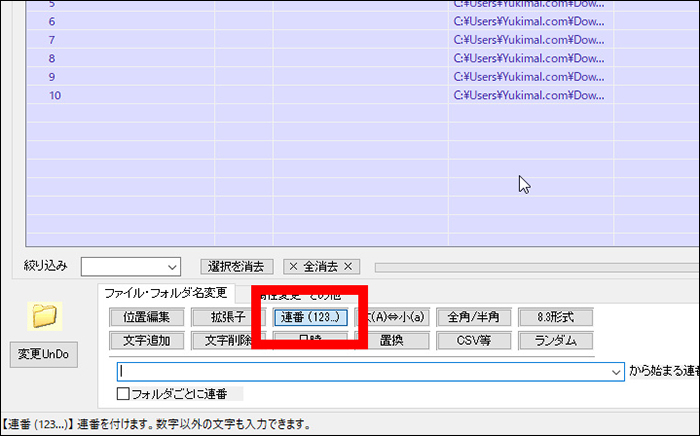Viewport: 700px width, 436px height.
Task: Click the 連番 (123..) button
Action: tap(310, 317)
